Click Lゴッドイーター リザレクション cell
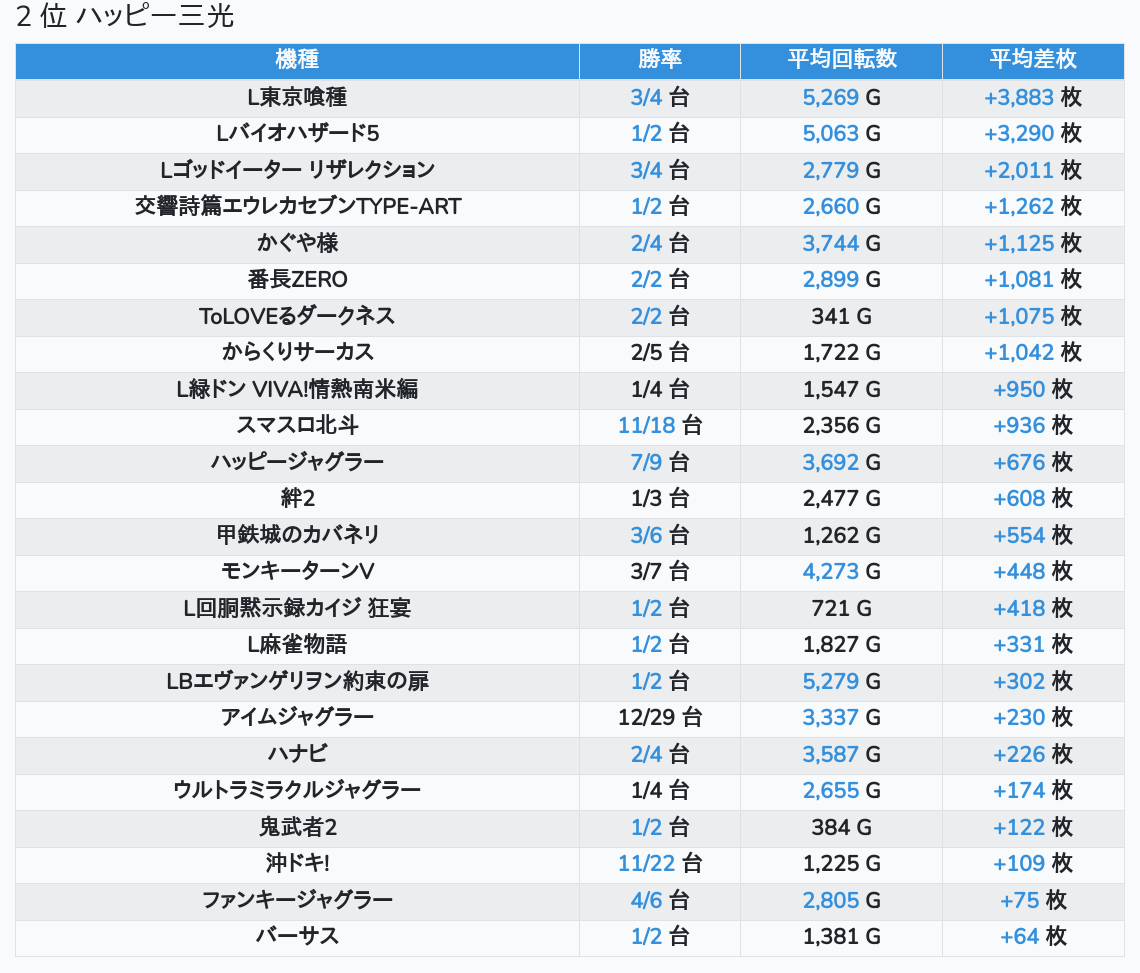 [297, 170]
